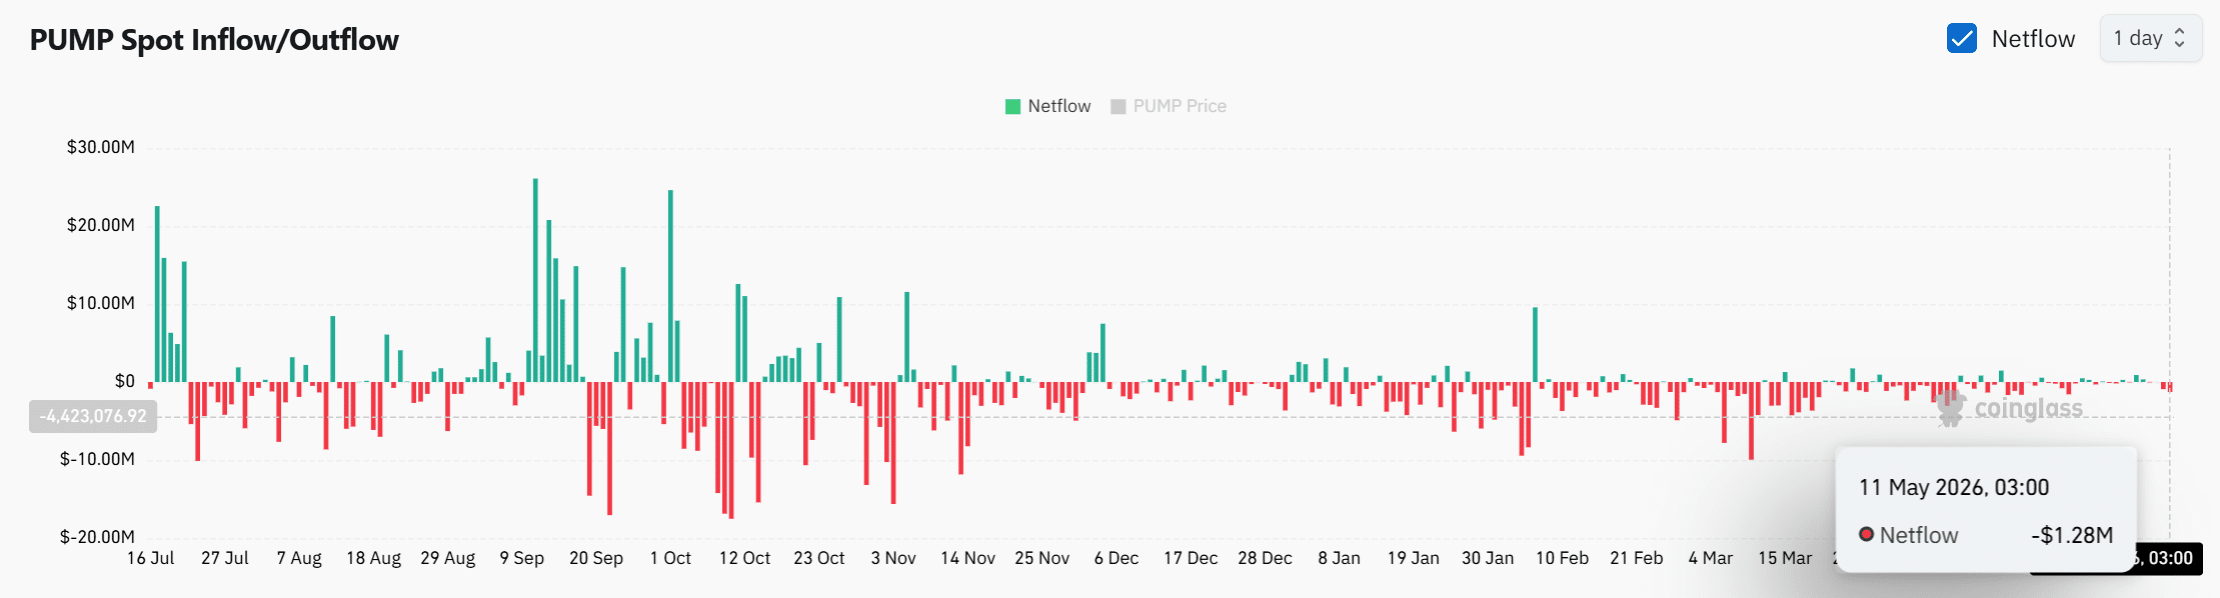Click the tallest green bar near 9 Sep
Image resolution: width=2220 pixels, height=598 pixels.
(x=535, y=280)
